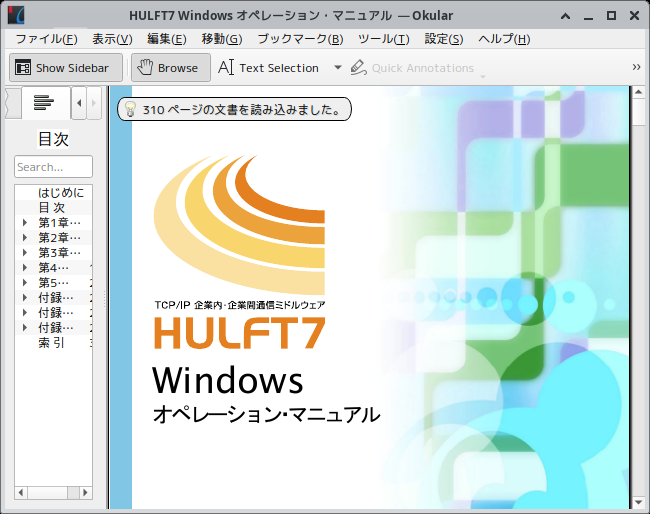Click sidebar tab scroll right arrow

coord(94,103)
